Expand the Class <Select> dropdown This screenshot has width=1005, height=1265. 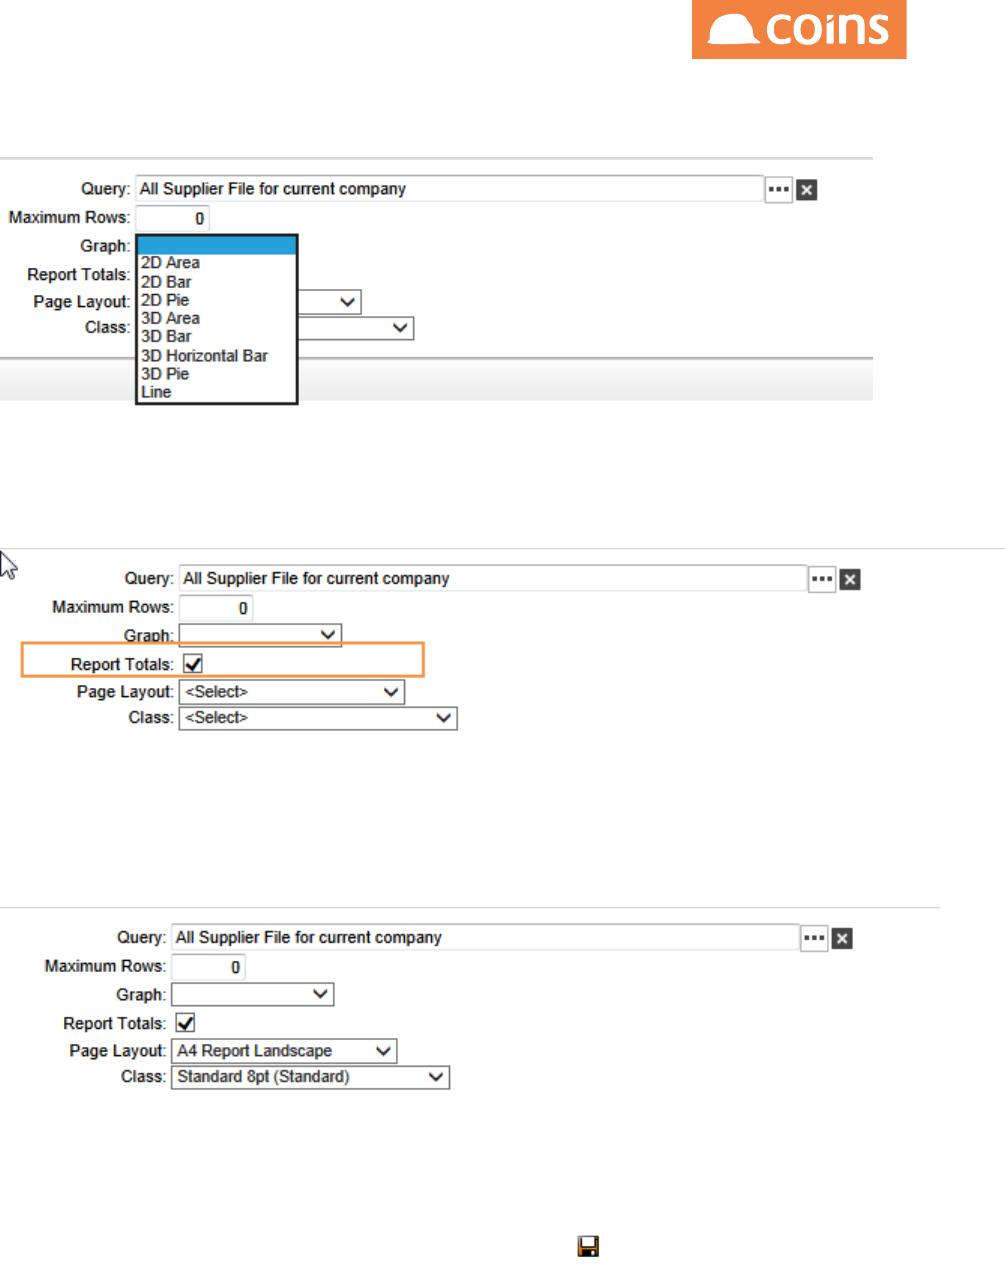317,718
